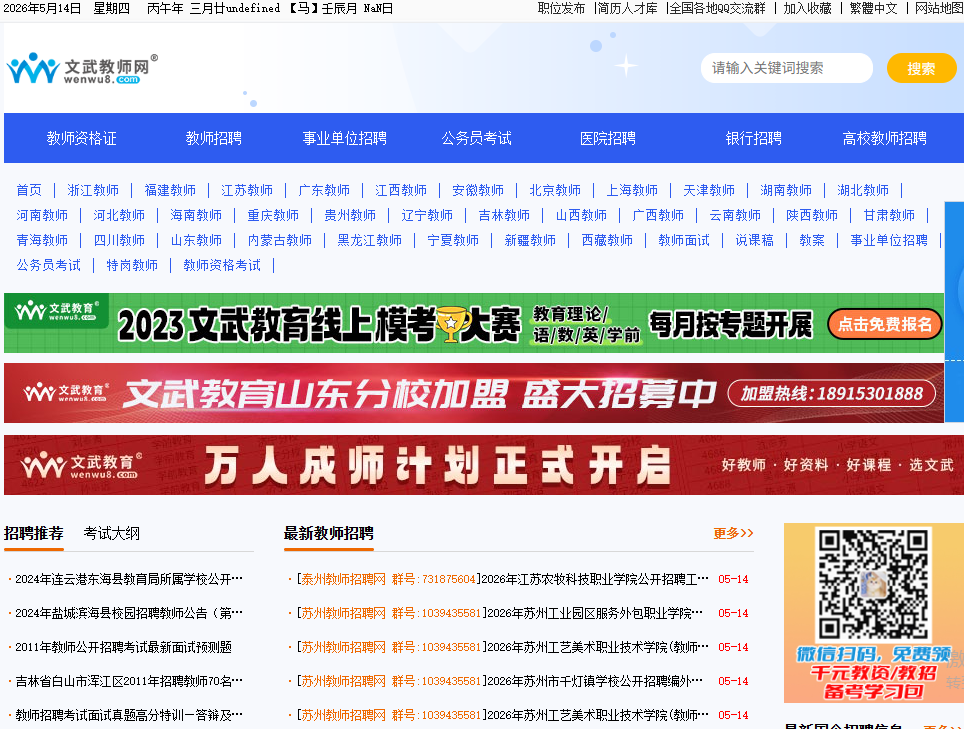Open 公务员考试 in blue nav bar
This screenshot has height=729, width=964.
(476, 138)
